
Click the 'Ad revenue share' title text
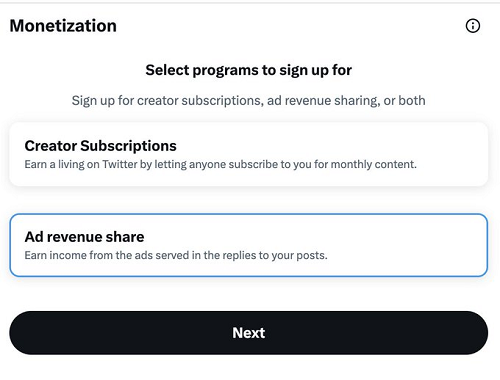[x=84, y=237]
